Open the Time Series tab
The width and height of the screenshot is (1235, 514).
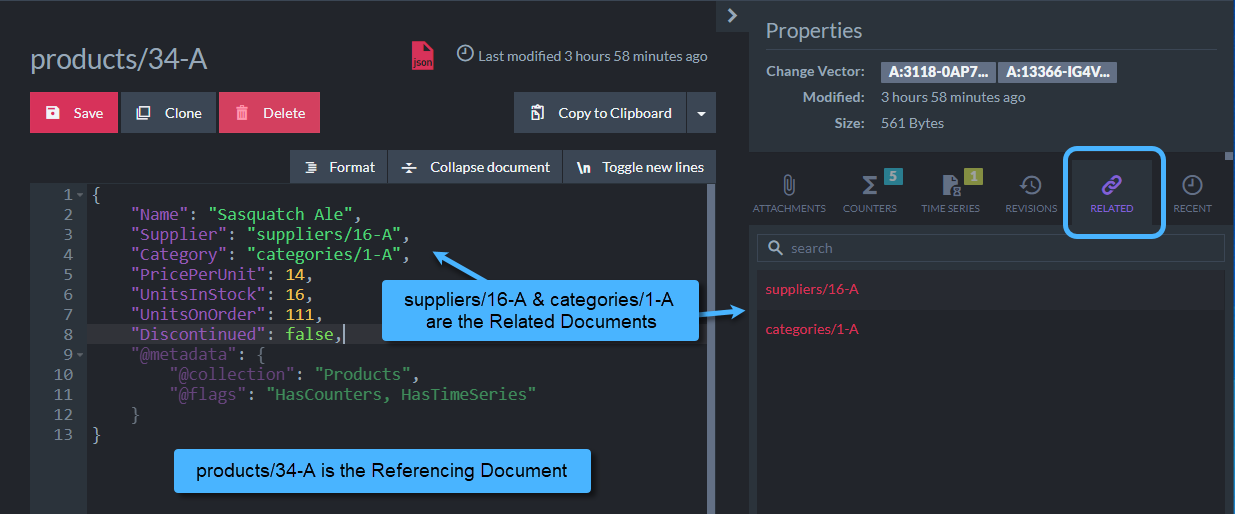coord(950,194)
